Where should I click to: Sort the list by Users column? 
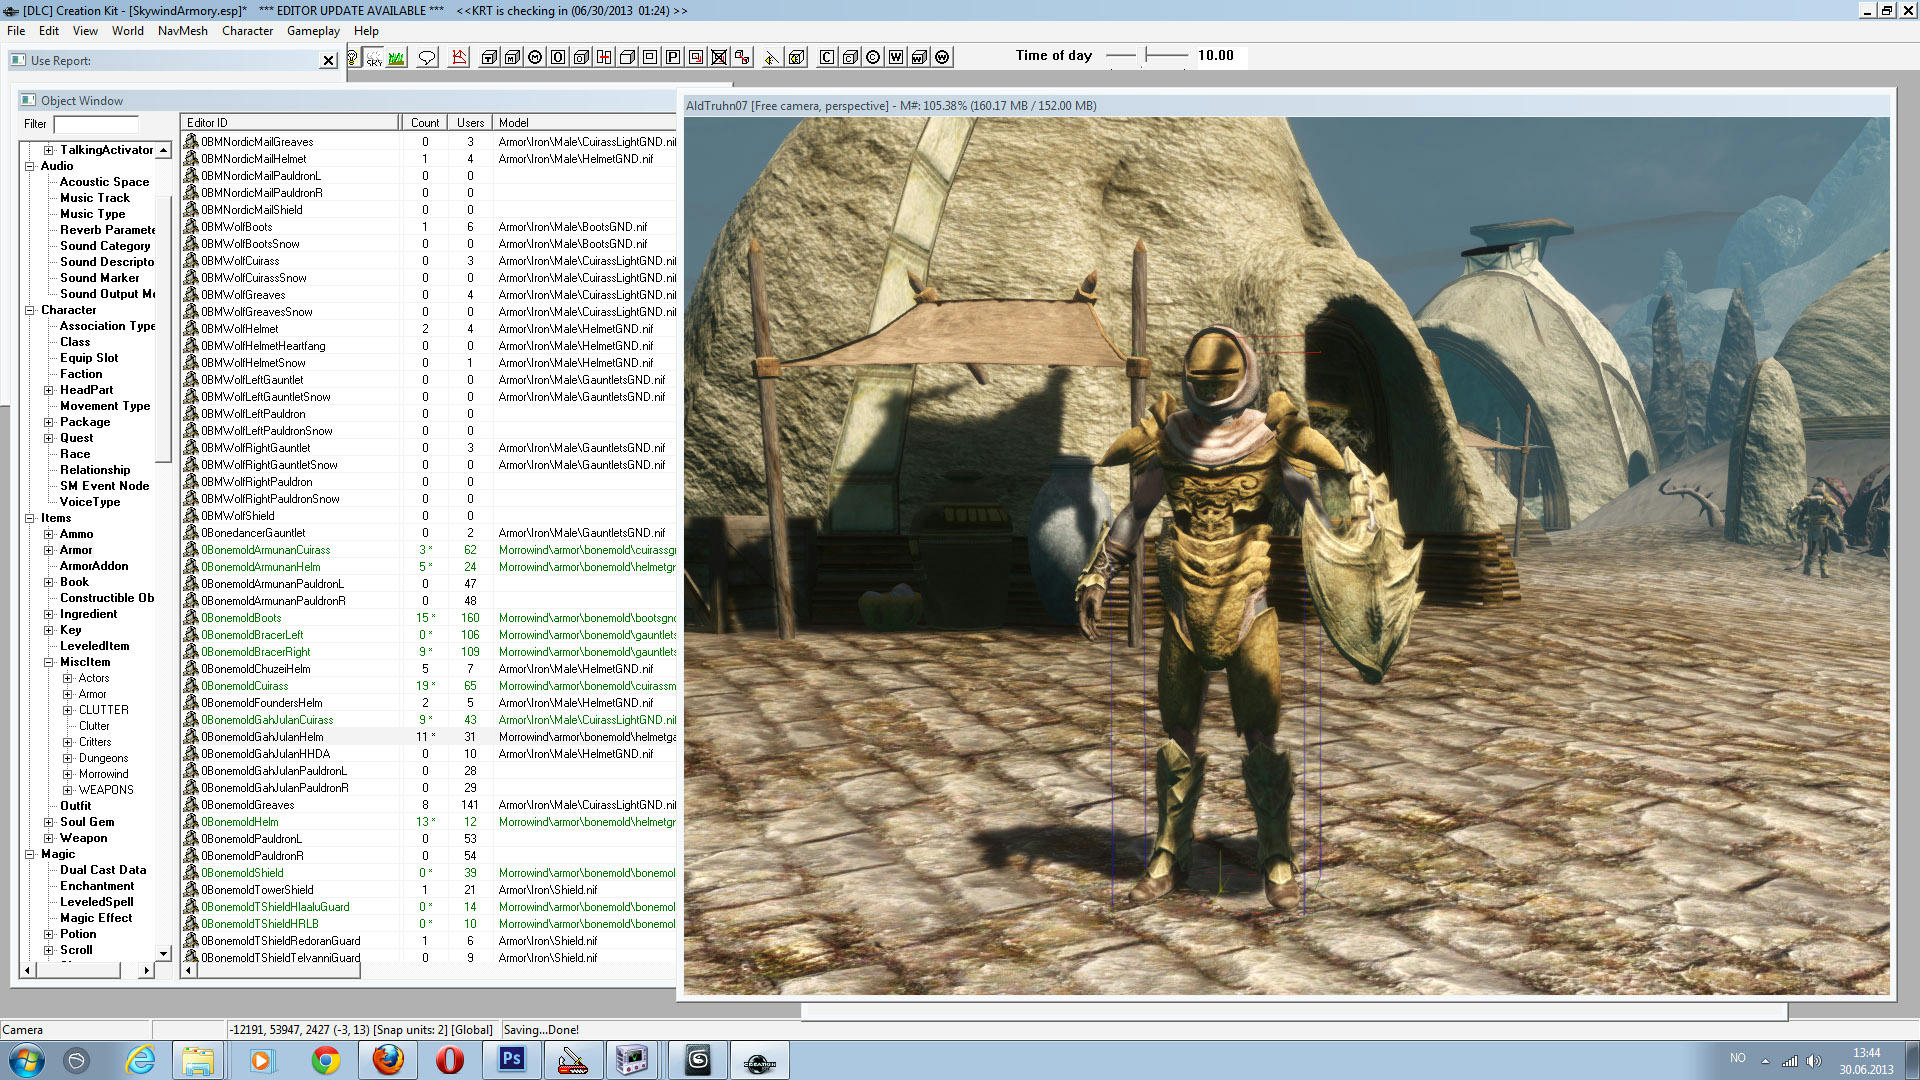tap(470, 123)
